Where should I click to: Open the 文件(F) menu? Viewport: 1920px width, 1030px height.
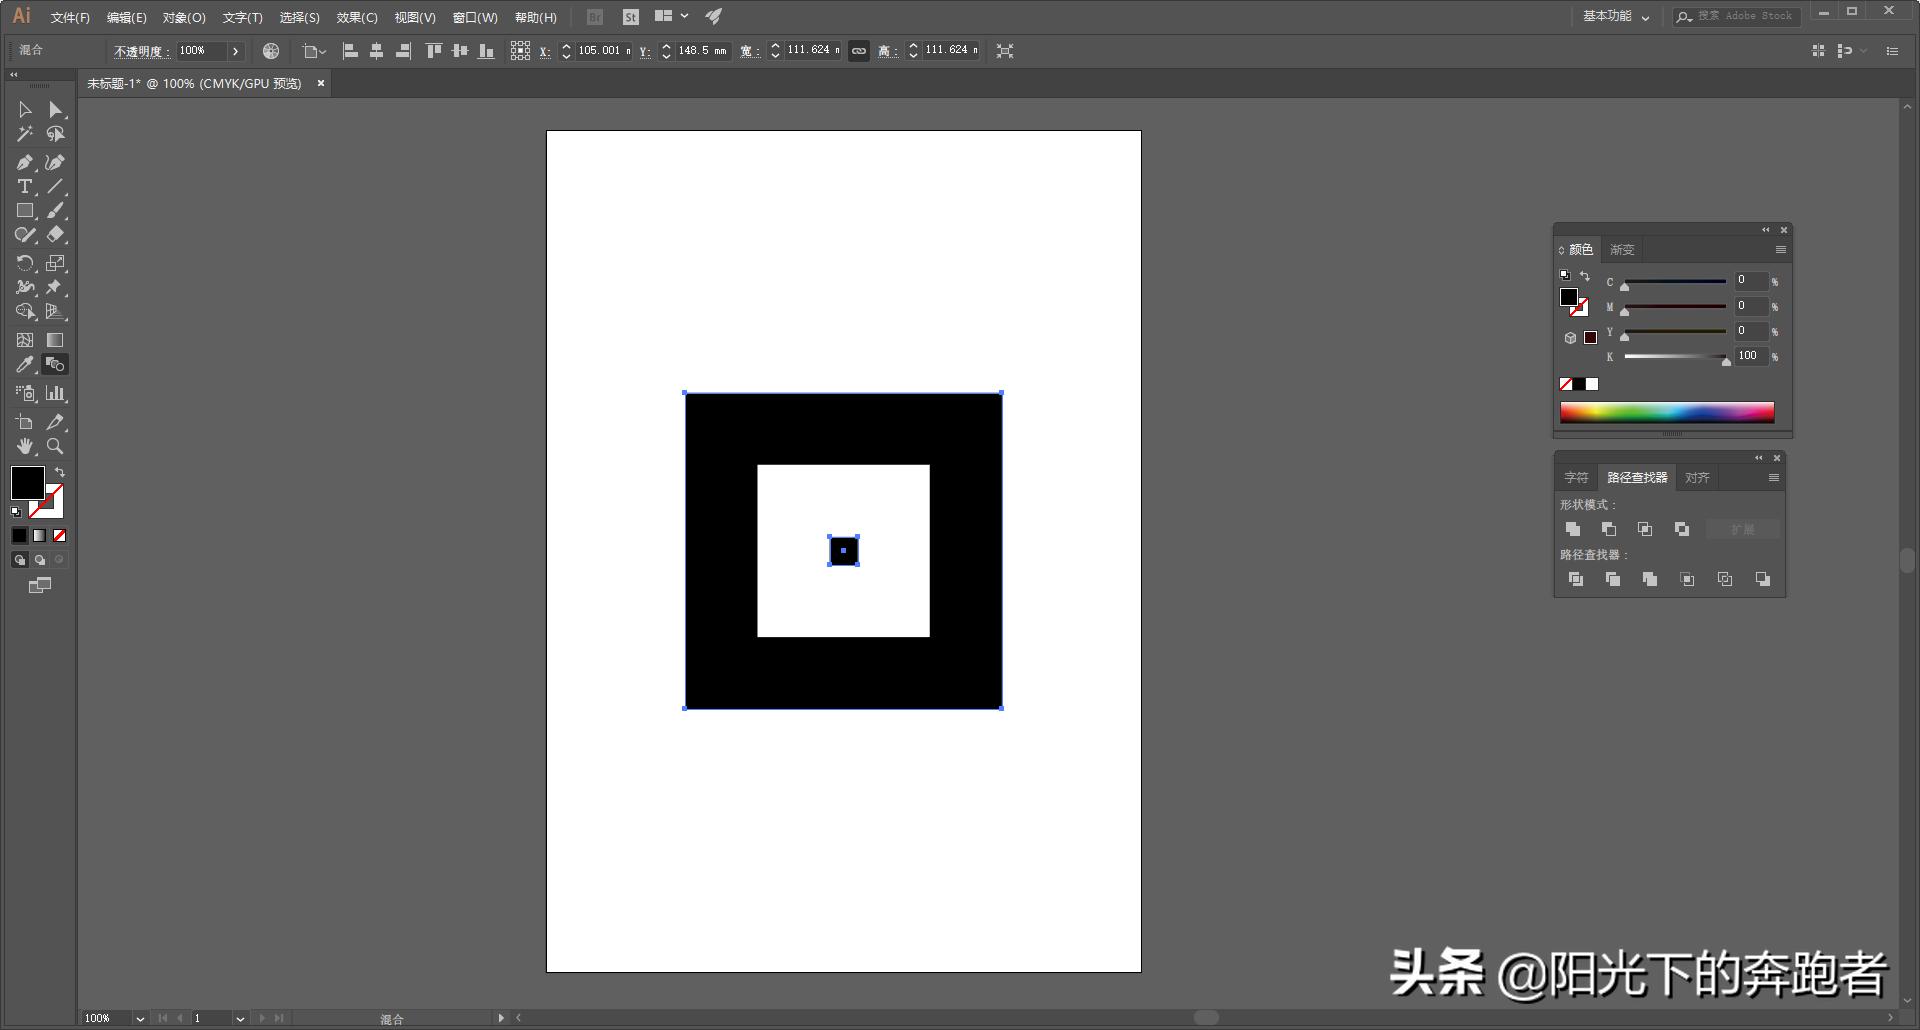(x=68, y=17)
